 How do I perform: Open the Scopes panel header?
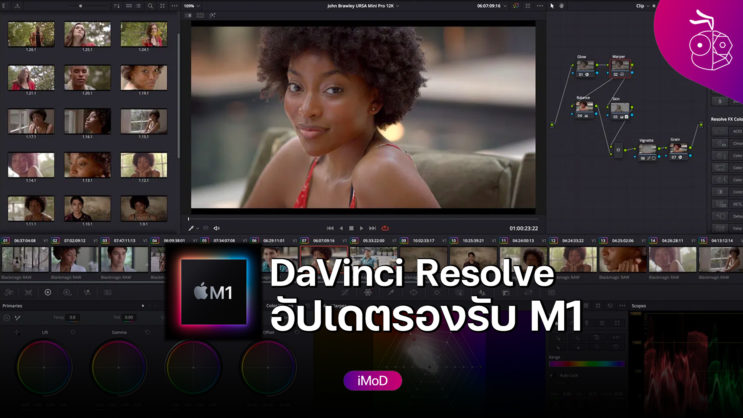(638, 306)
